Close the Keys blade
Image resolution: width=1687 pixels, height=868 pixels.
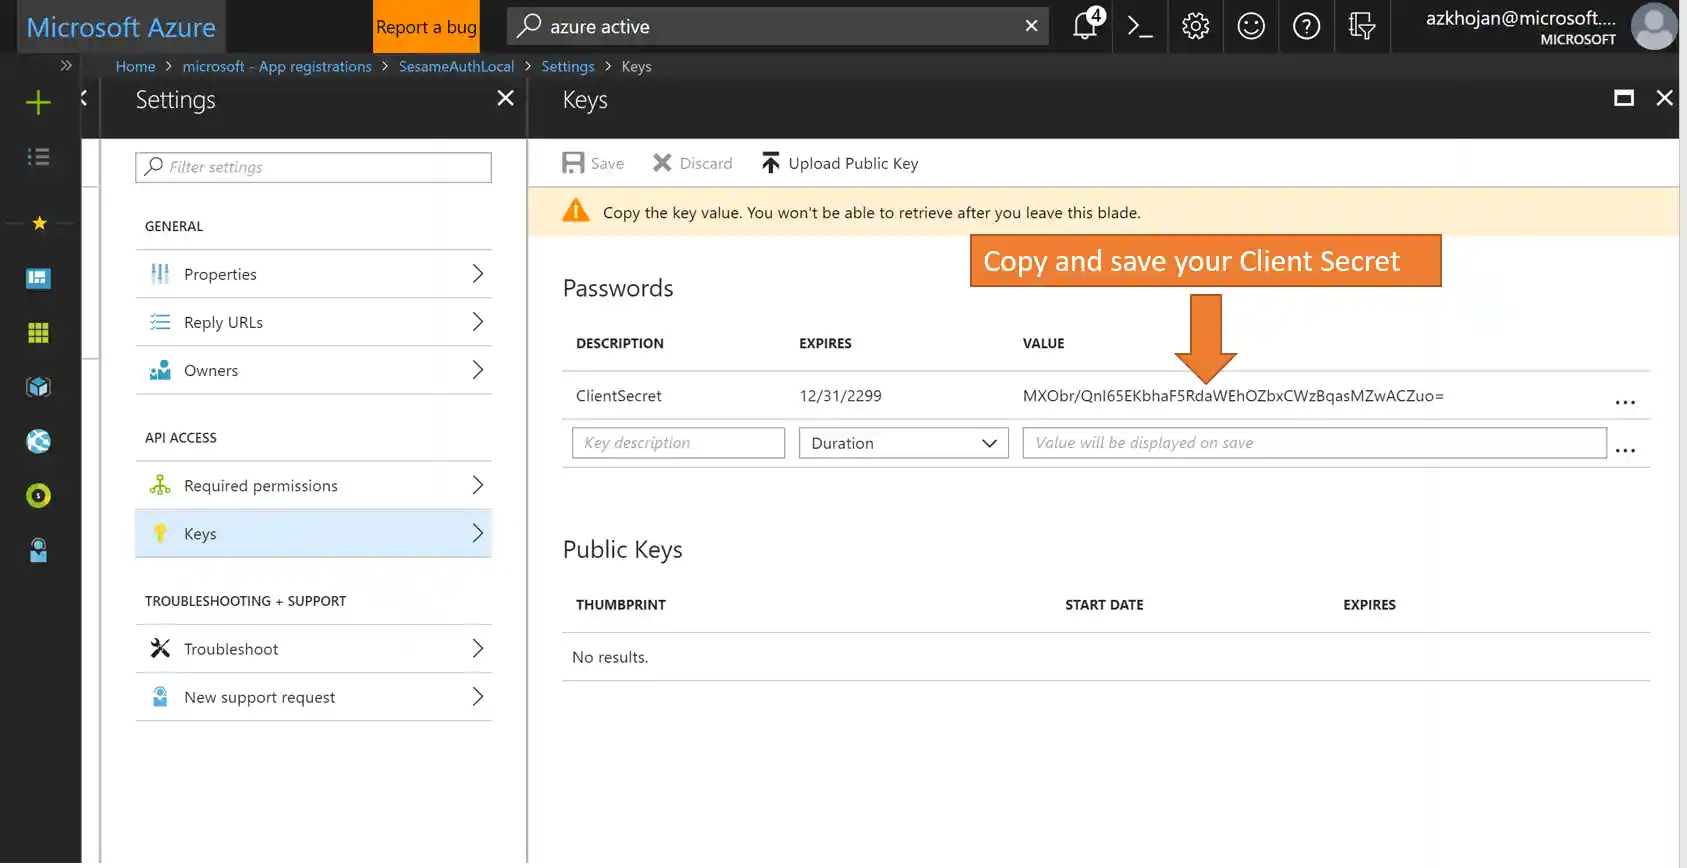pyautogui.click(x=1664, y=98)
